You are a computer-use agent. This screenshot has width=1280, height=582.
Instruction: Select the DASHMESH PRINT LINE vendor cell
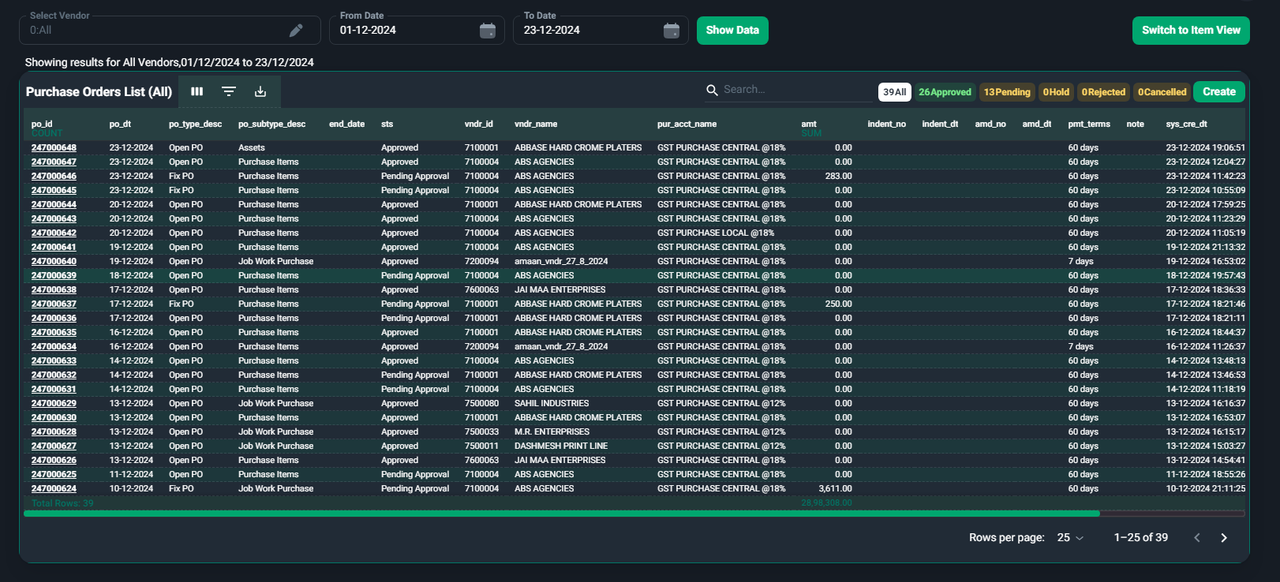coord(561,446)
